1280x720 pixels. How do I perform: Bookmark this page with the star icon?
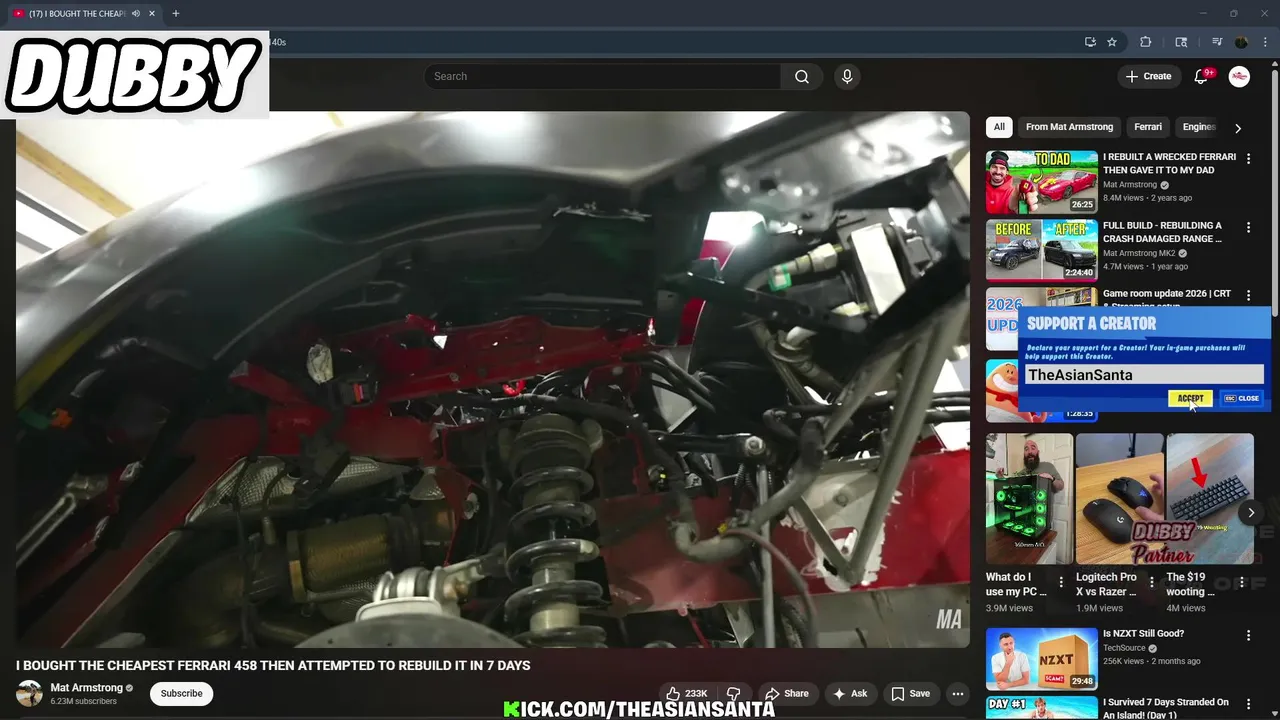[x=1112, y=42]
